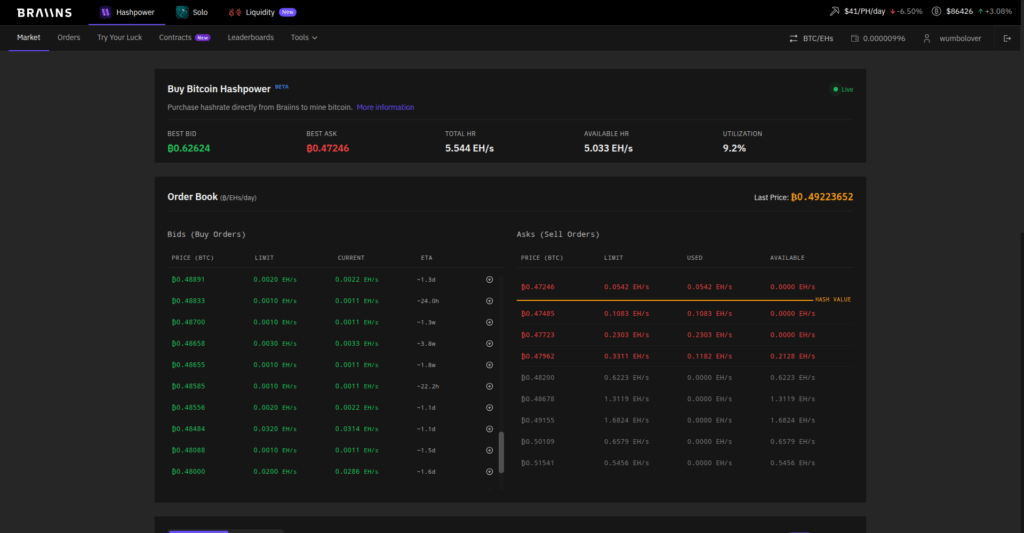The width and height of the screenshot is (1024, 533).
Task: Click the best bid value 0.62624
Action: pos(189,148)
